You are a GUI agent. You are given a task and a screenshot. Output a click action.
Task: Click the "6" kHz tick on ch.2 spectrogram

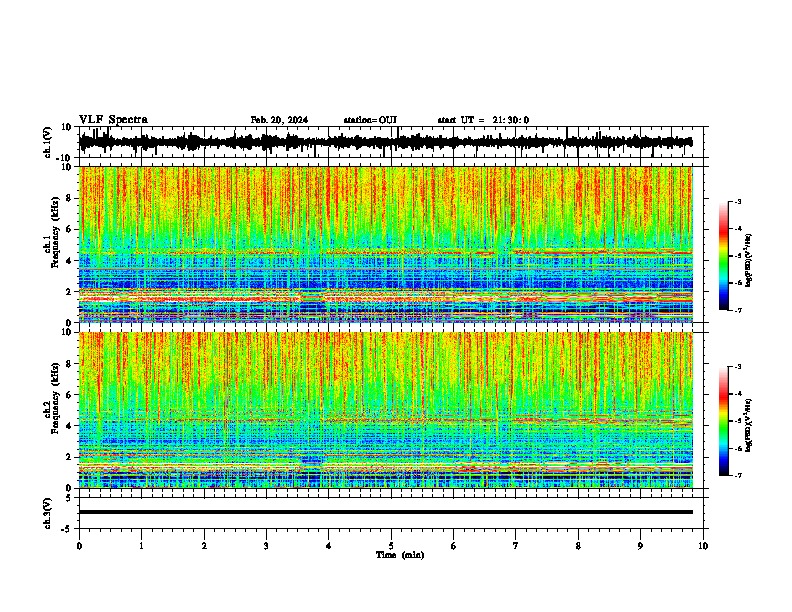pyautogui.click(x=70, y=394)
